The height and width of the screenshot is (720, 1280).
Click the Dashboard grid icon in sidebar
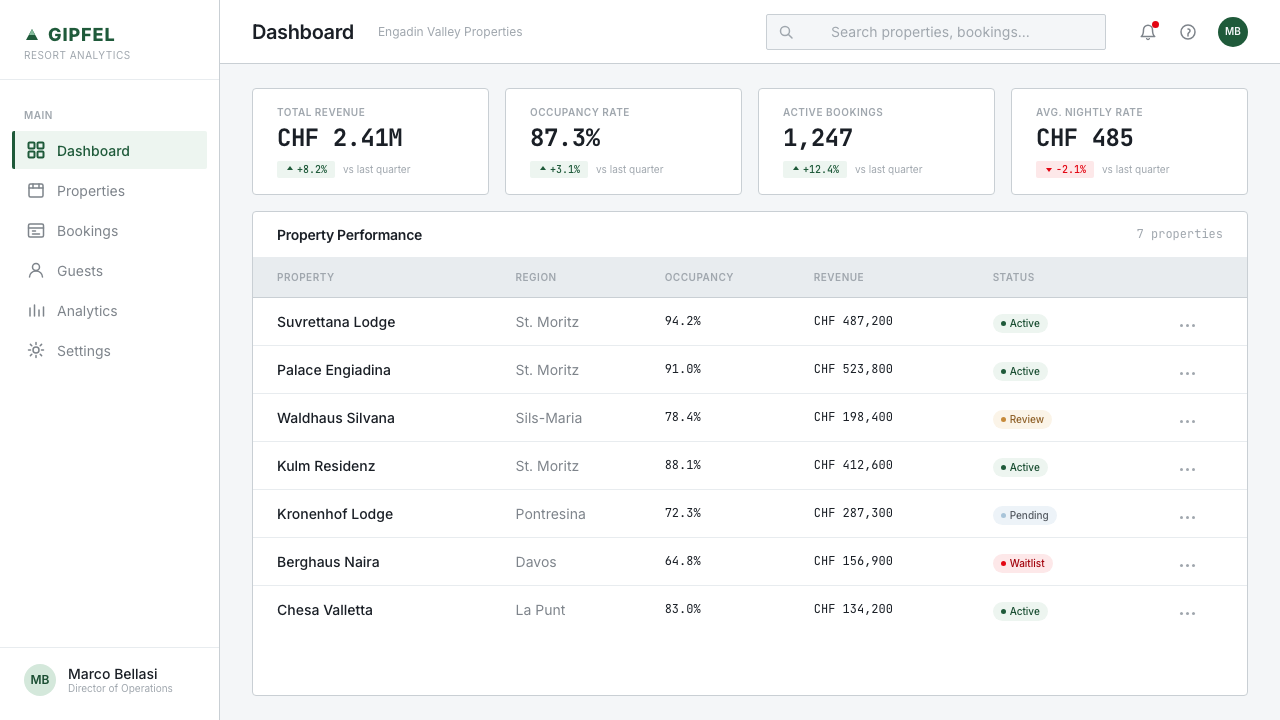tap(36, 150)
